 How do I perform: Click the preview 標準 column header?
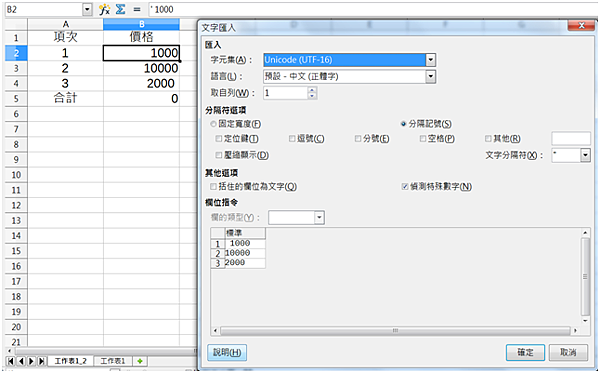pyautogui.click(x=245, y=233)
